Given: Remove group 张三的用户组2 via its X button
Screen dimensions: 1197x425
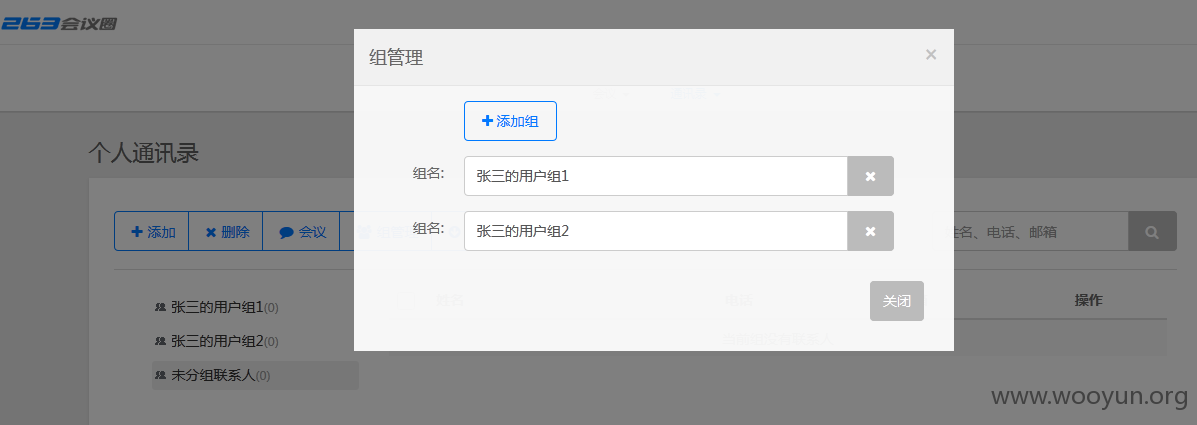Looking at the screenshot, I should coord(870,230).
